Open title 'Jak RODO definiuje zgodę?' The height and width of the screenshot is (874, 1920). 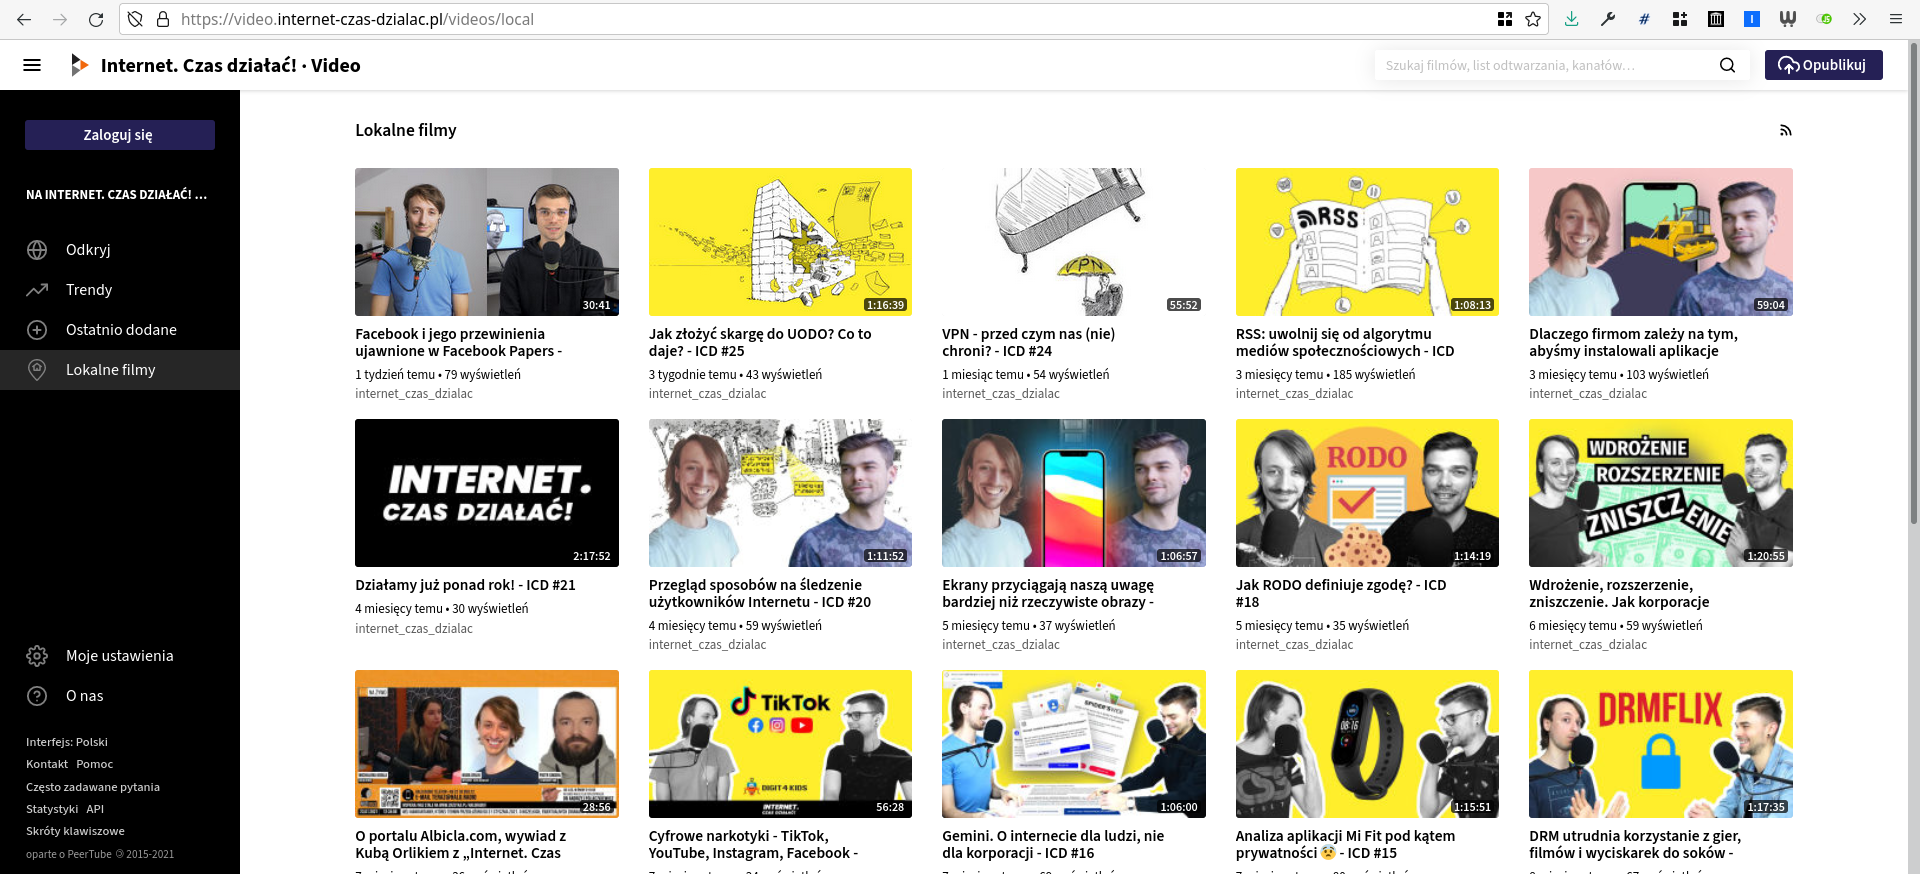(x=1341, y=593)
